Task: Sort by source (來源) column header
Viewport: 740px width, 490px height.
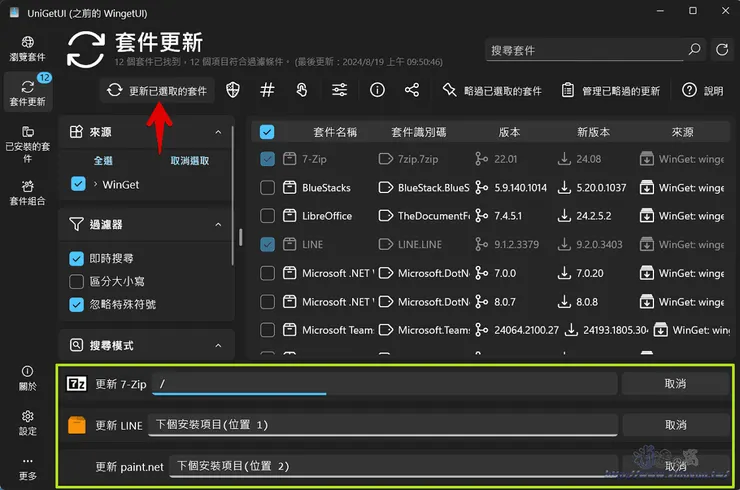Action: 682,132
